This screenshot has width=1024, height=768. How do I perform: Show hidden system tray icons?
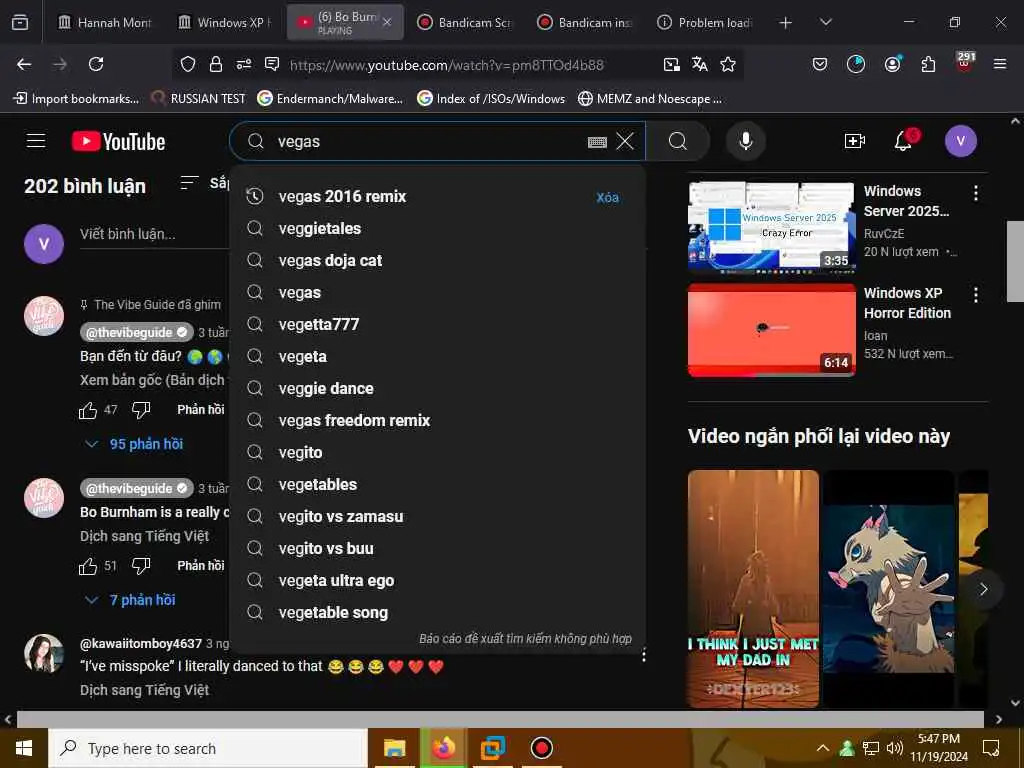823,748
